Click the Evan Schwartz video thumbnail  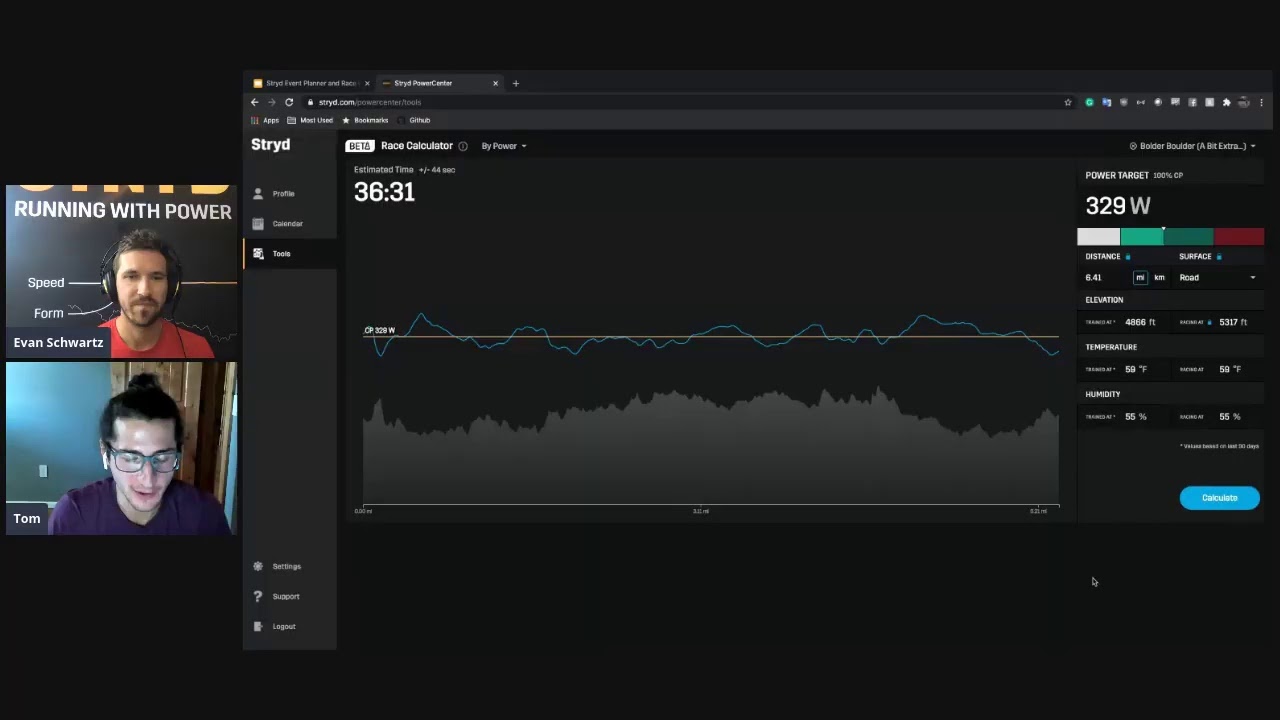(121, 271)
